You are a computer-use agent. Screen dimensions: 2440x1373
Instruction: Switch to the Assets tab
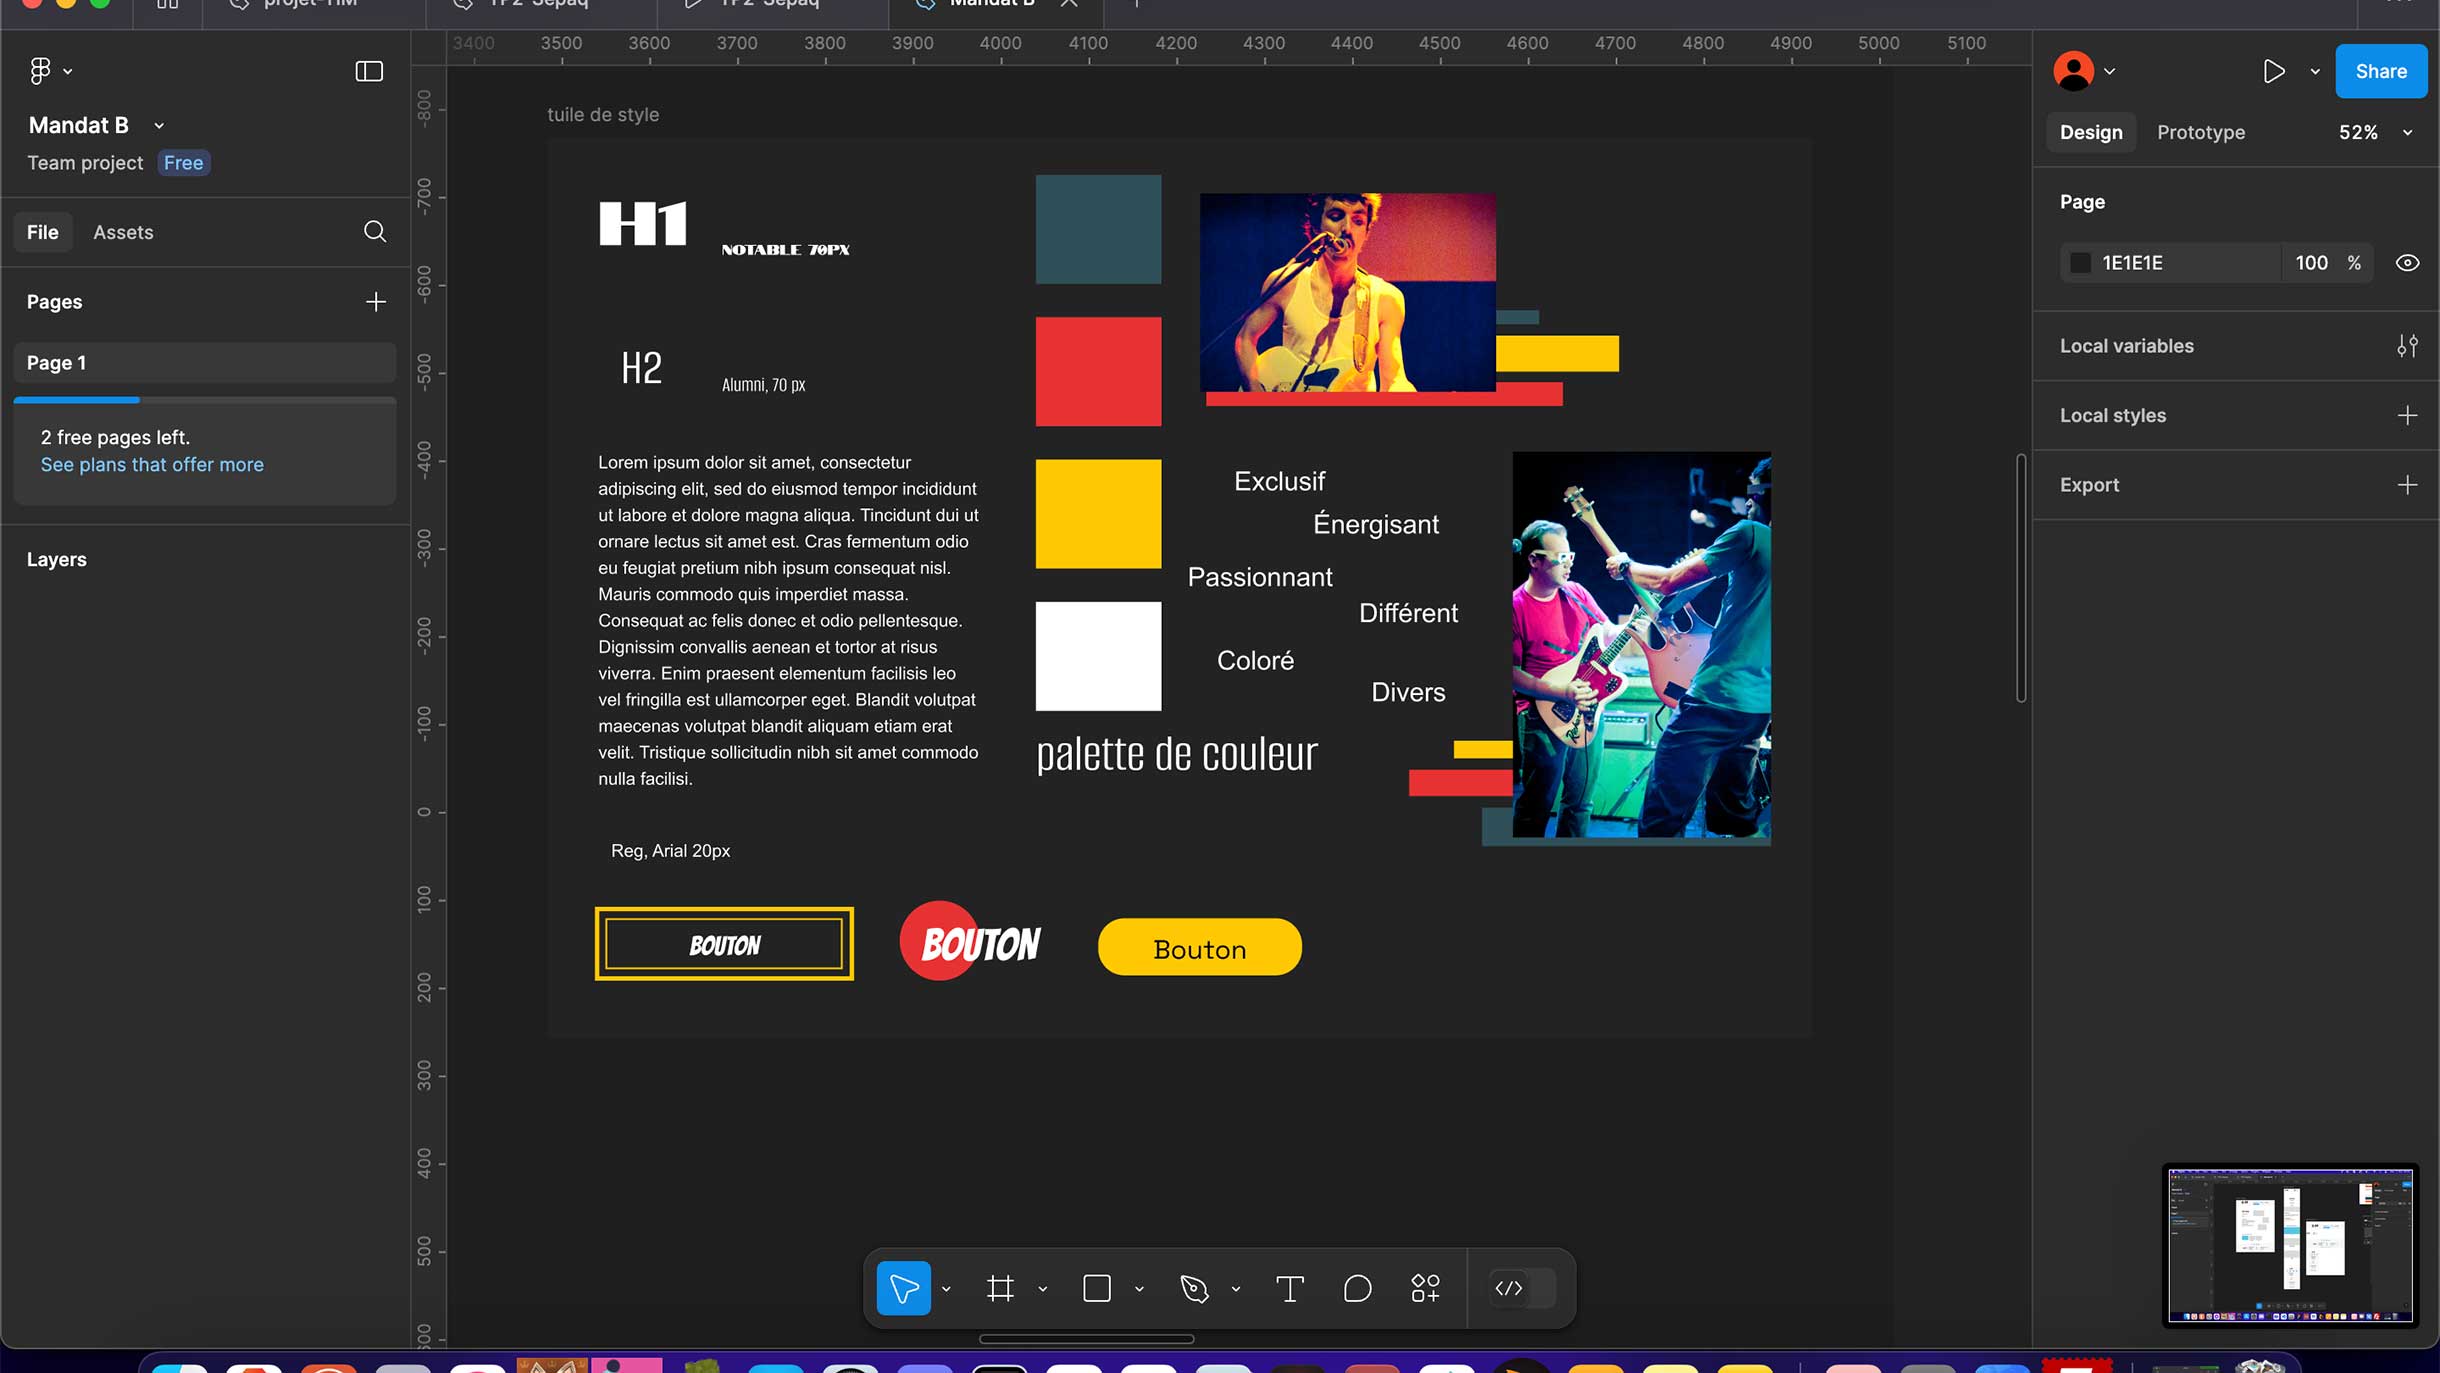pos(123,232)
